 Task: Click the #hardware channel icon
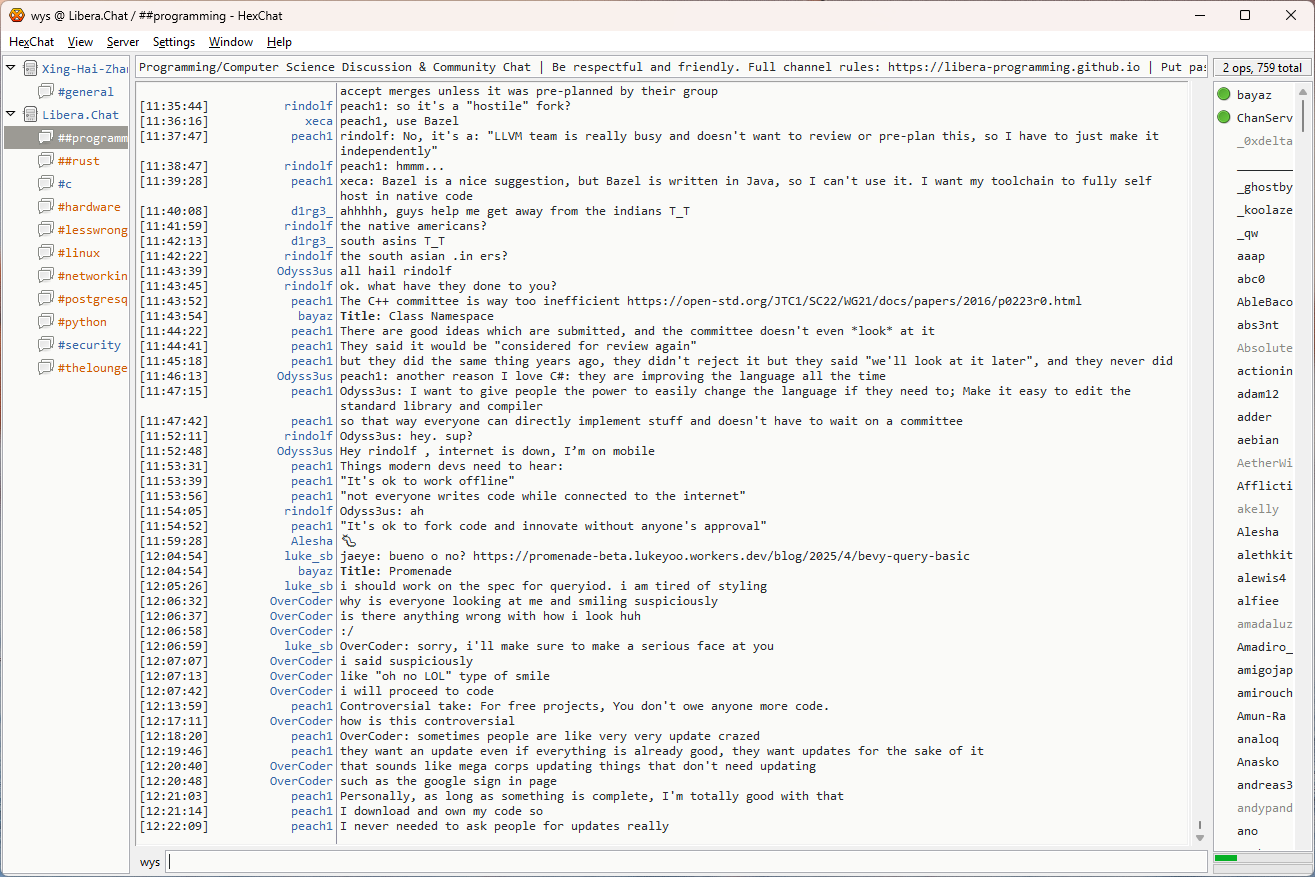coord(46,207)
